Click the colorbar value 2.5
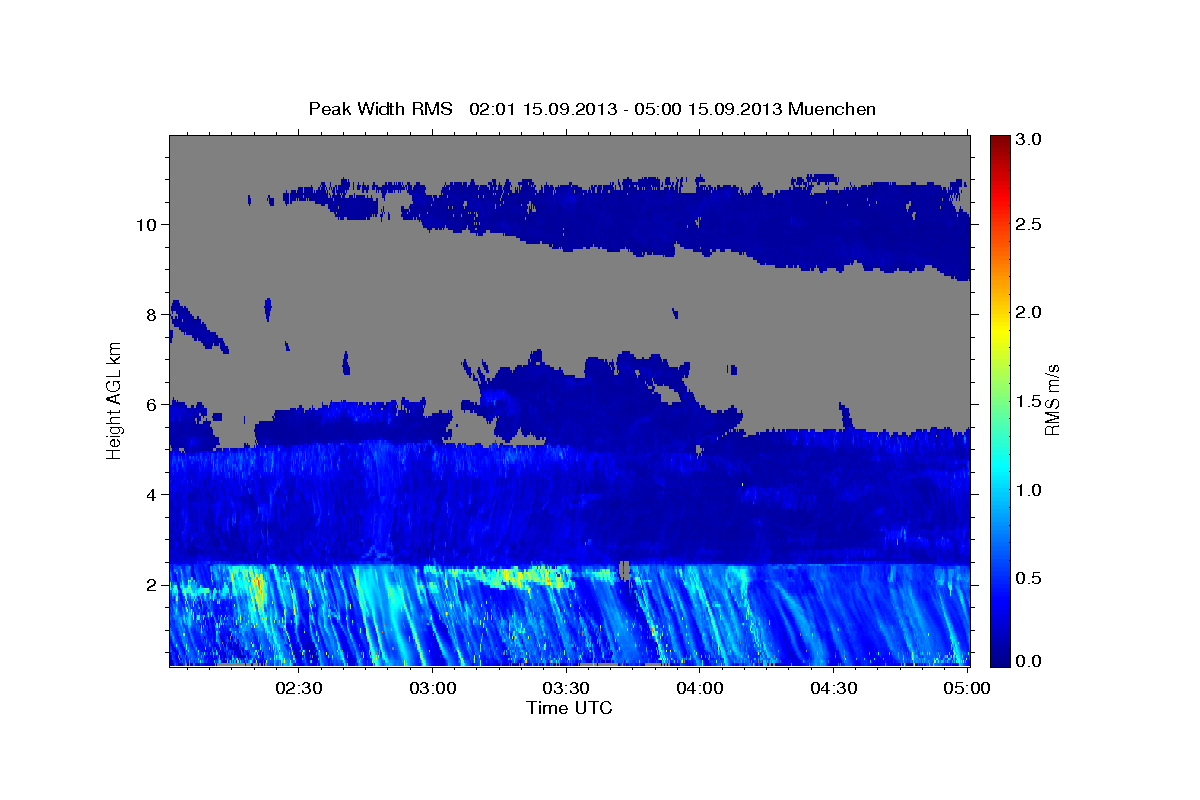This screenshot has height=800, width=1200. [1030, 225]
